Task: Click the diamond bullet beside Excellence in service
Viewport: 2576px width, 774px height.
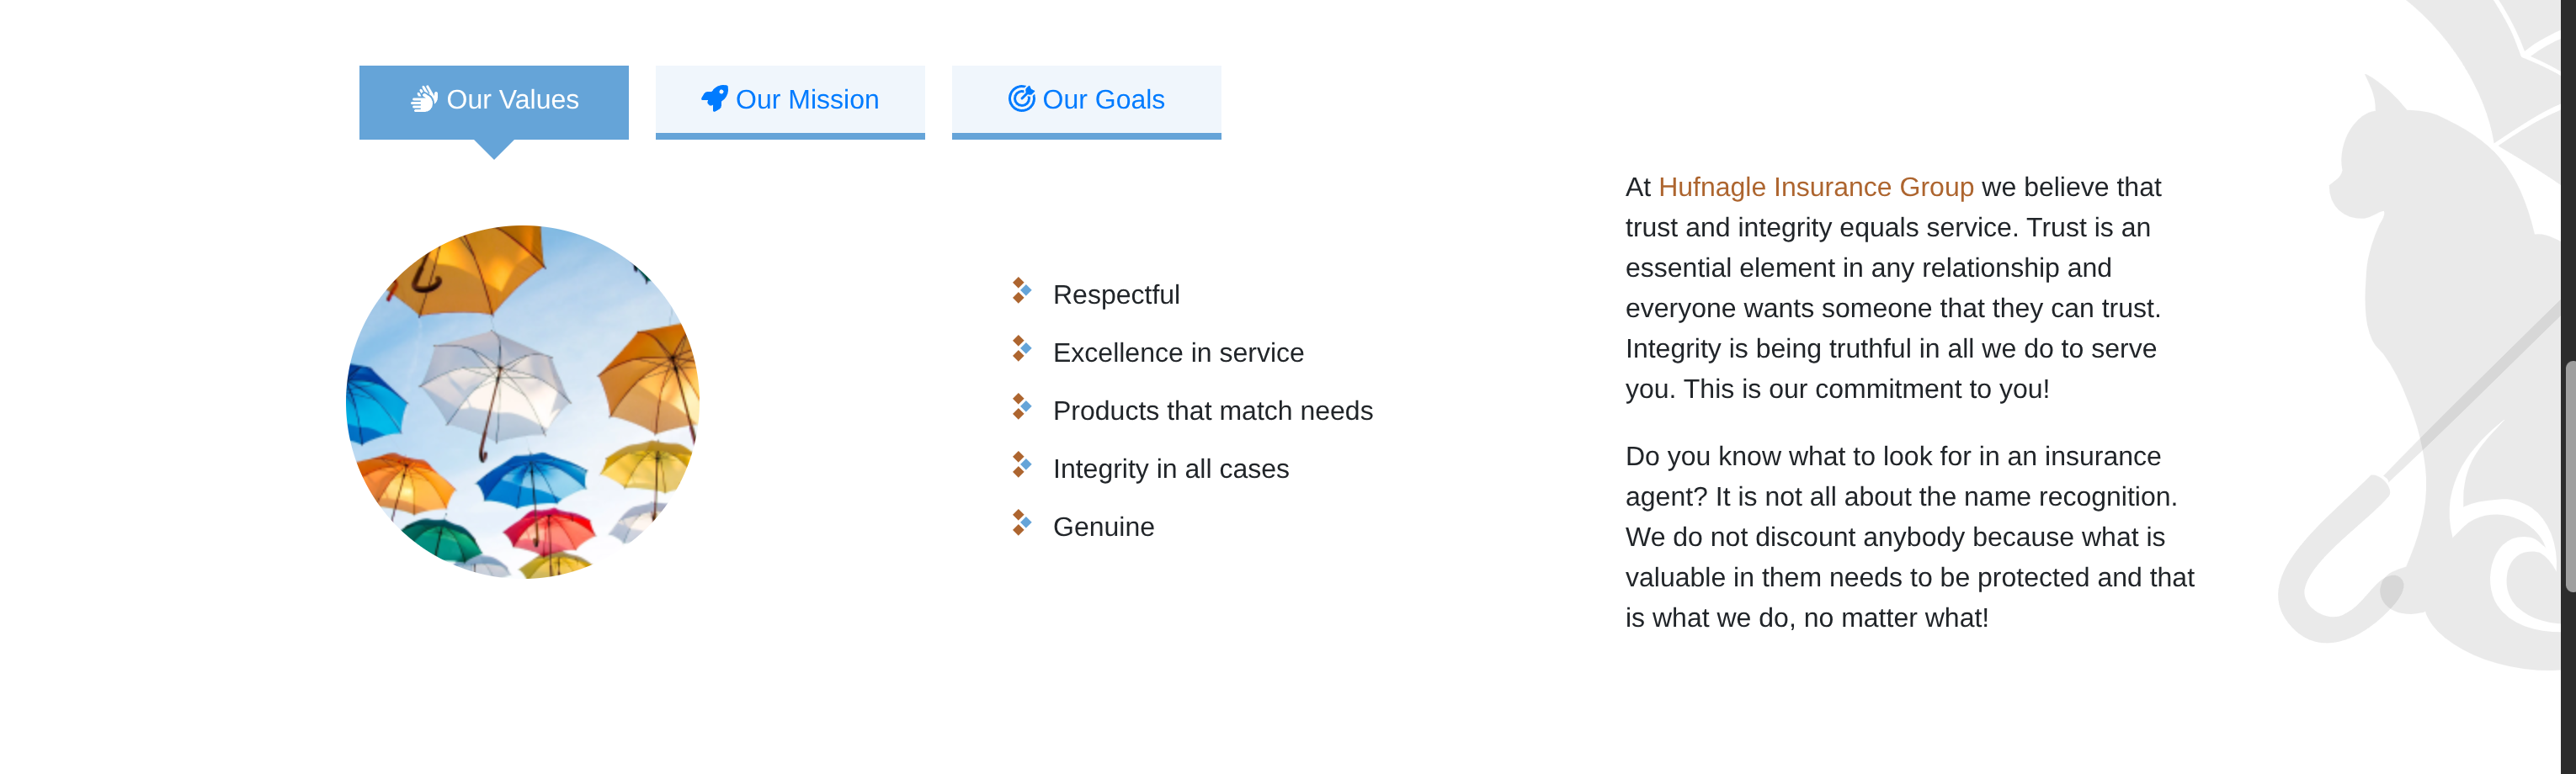Action: click(1021, 348)
